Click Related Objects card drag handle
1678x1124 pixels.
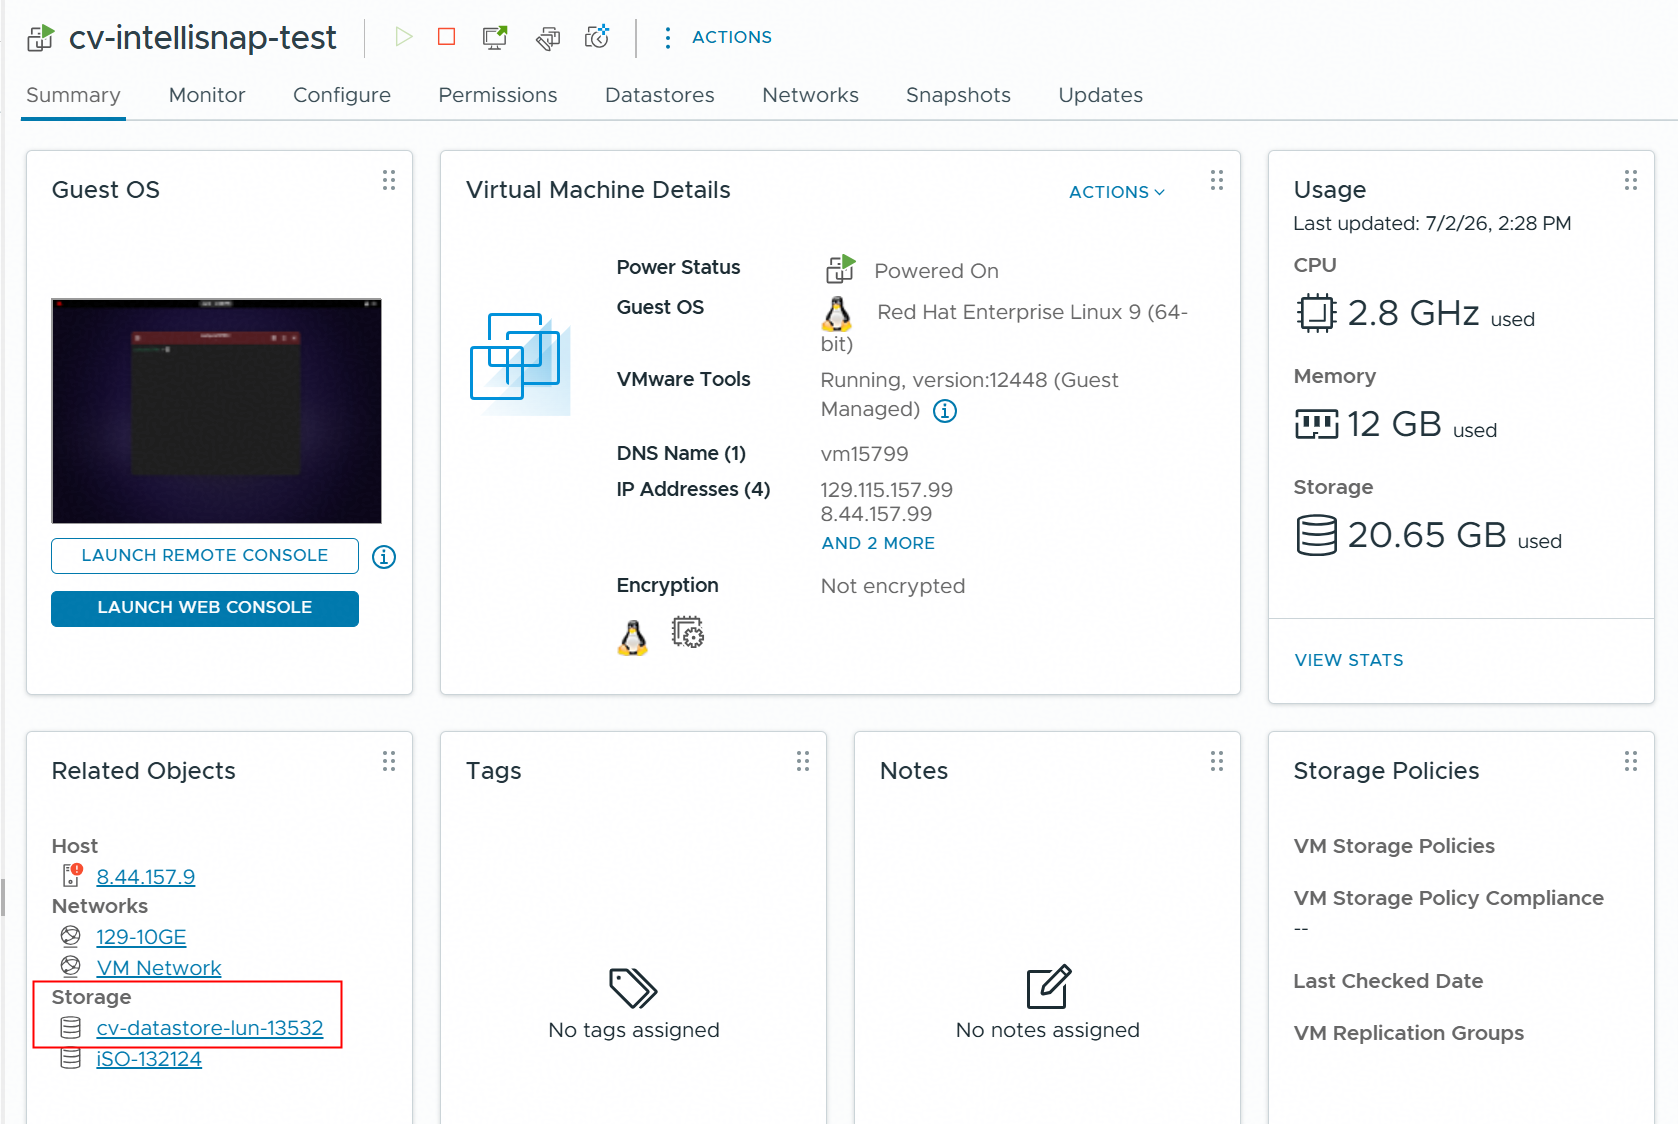[x=389, y=761]
